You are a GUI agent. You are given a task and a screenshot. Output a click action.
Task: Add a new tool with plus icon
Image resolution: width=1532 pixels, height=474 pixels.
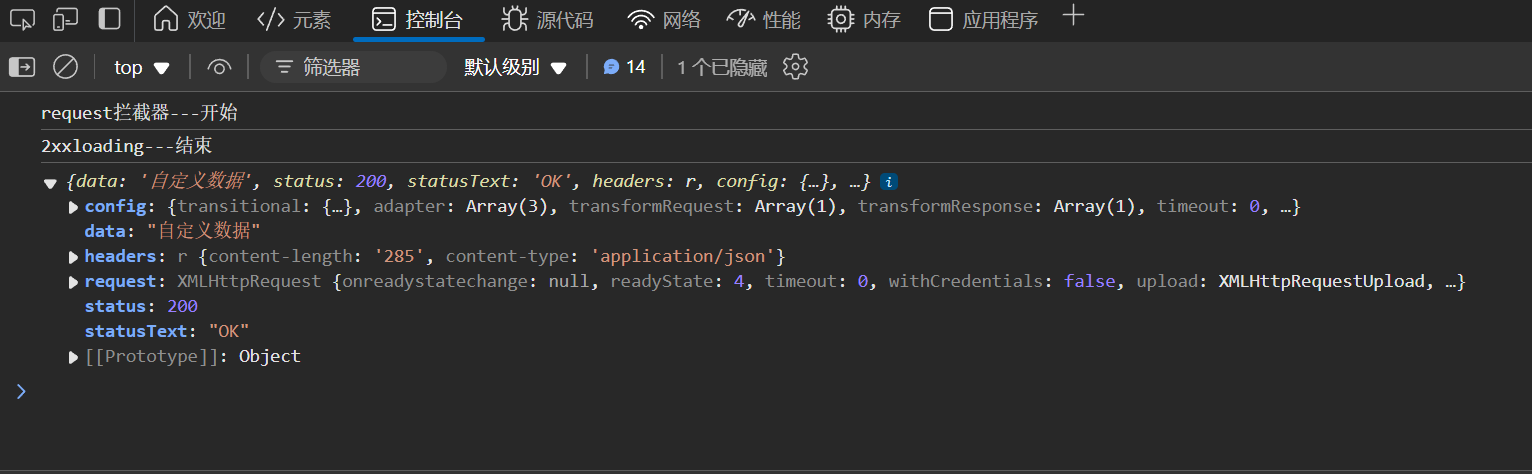tap(1073, 16)
